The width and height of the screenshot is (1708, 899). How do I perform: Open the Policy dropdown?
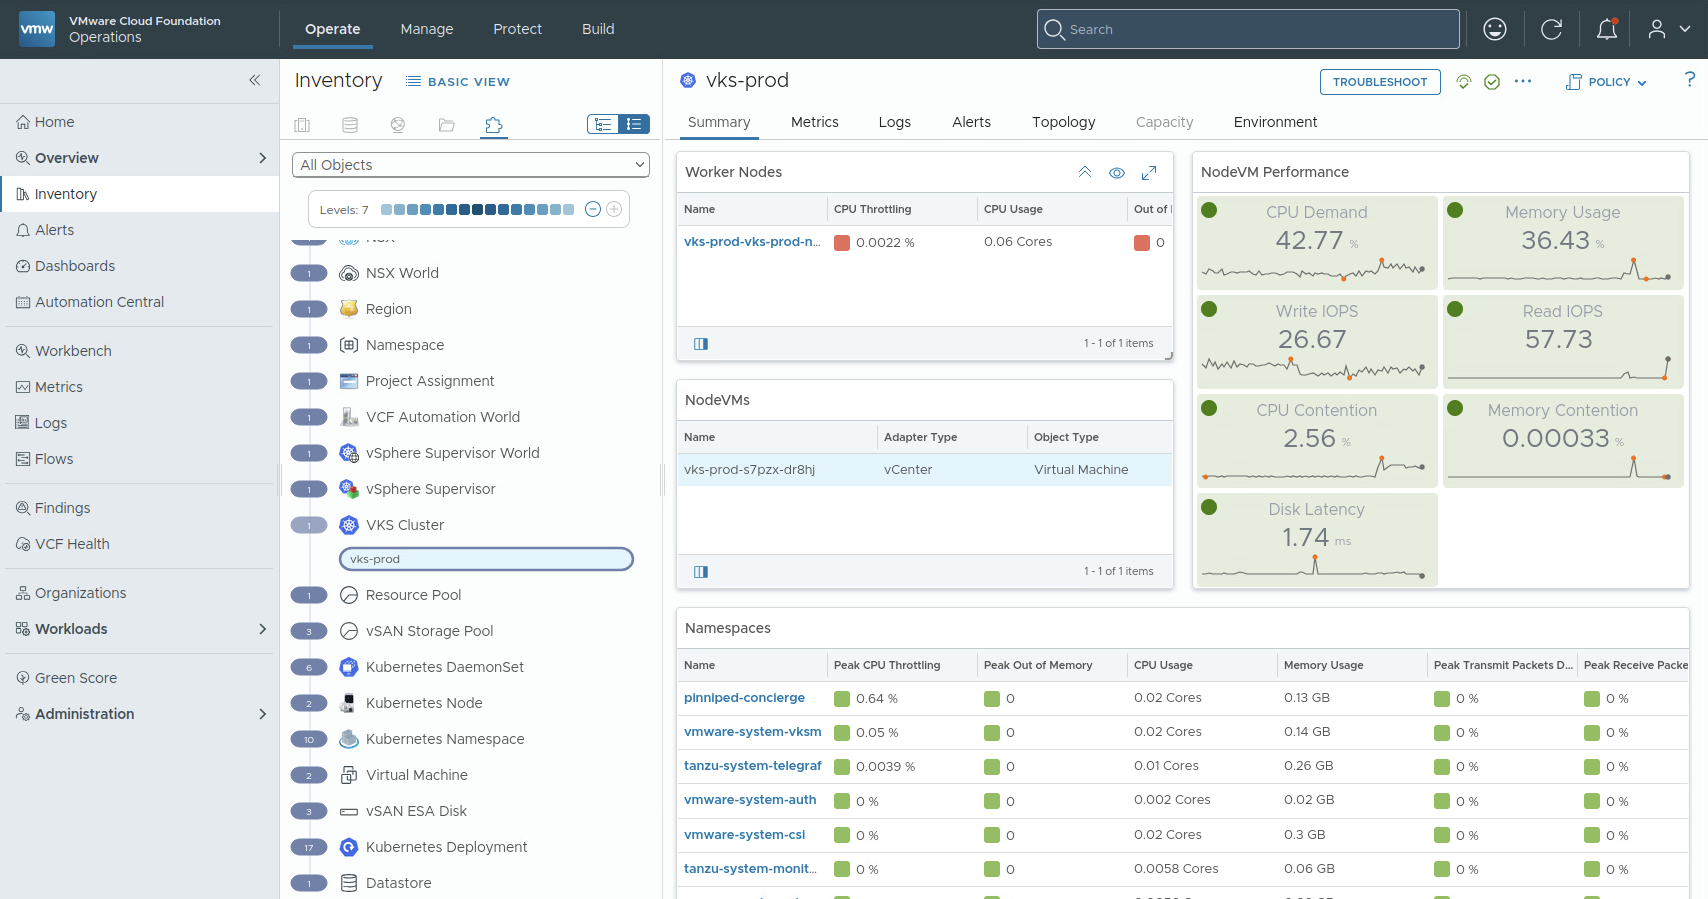click(x=1606, y=82)
